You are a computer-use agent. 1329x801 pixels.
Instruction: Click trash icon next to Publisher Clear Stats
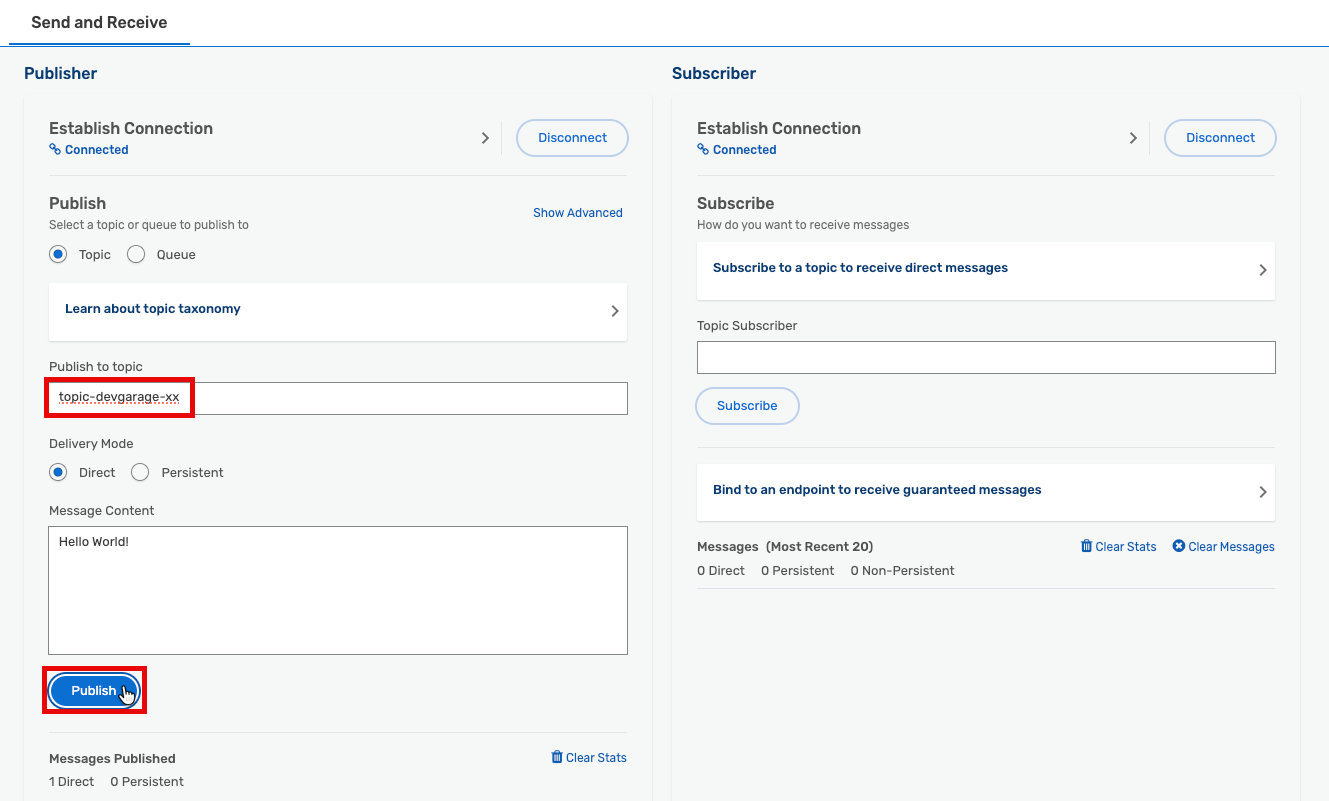click(557, 757)
